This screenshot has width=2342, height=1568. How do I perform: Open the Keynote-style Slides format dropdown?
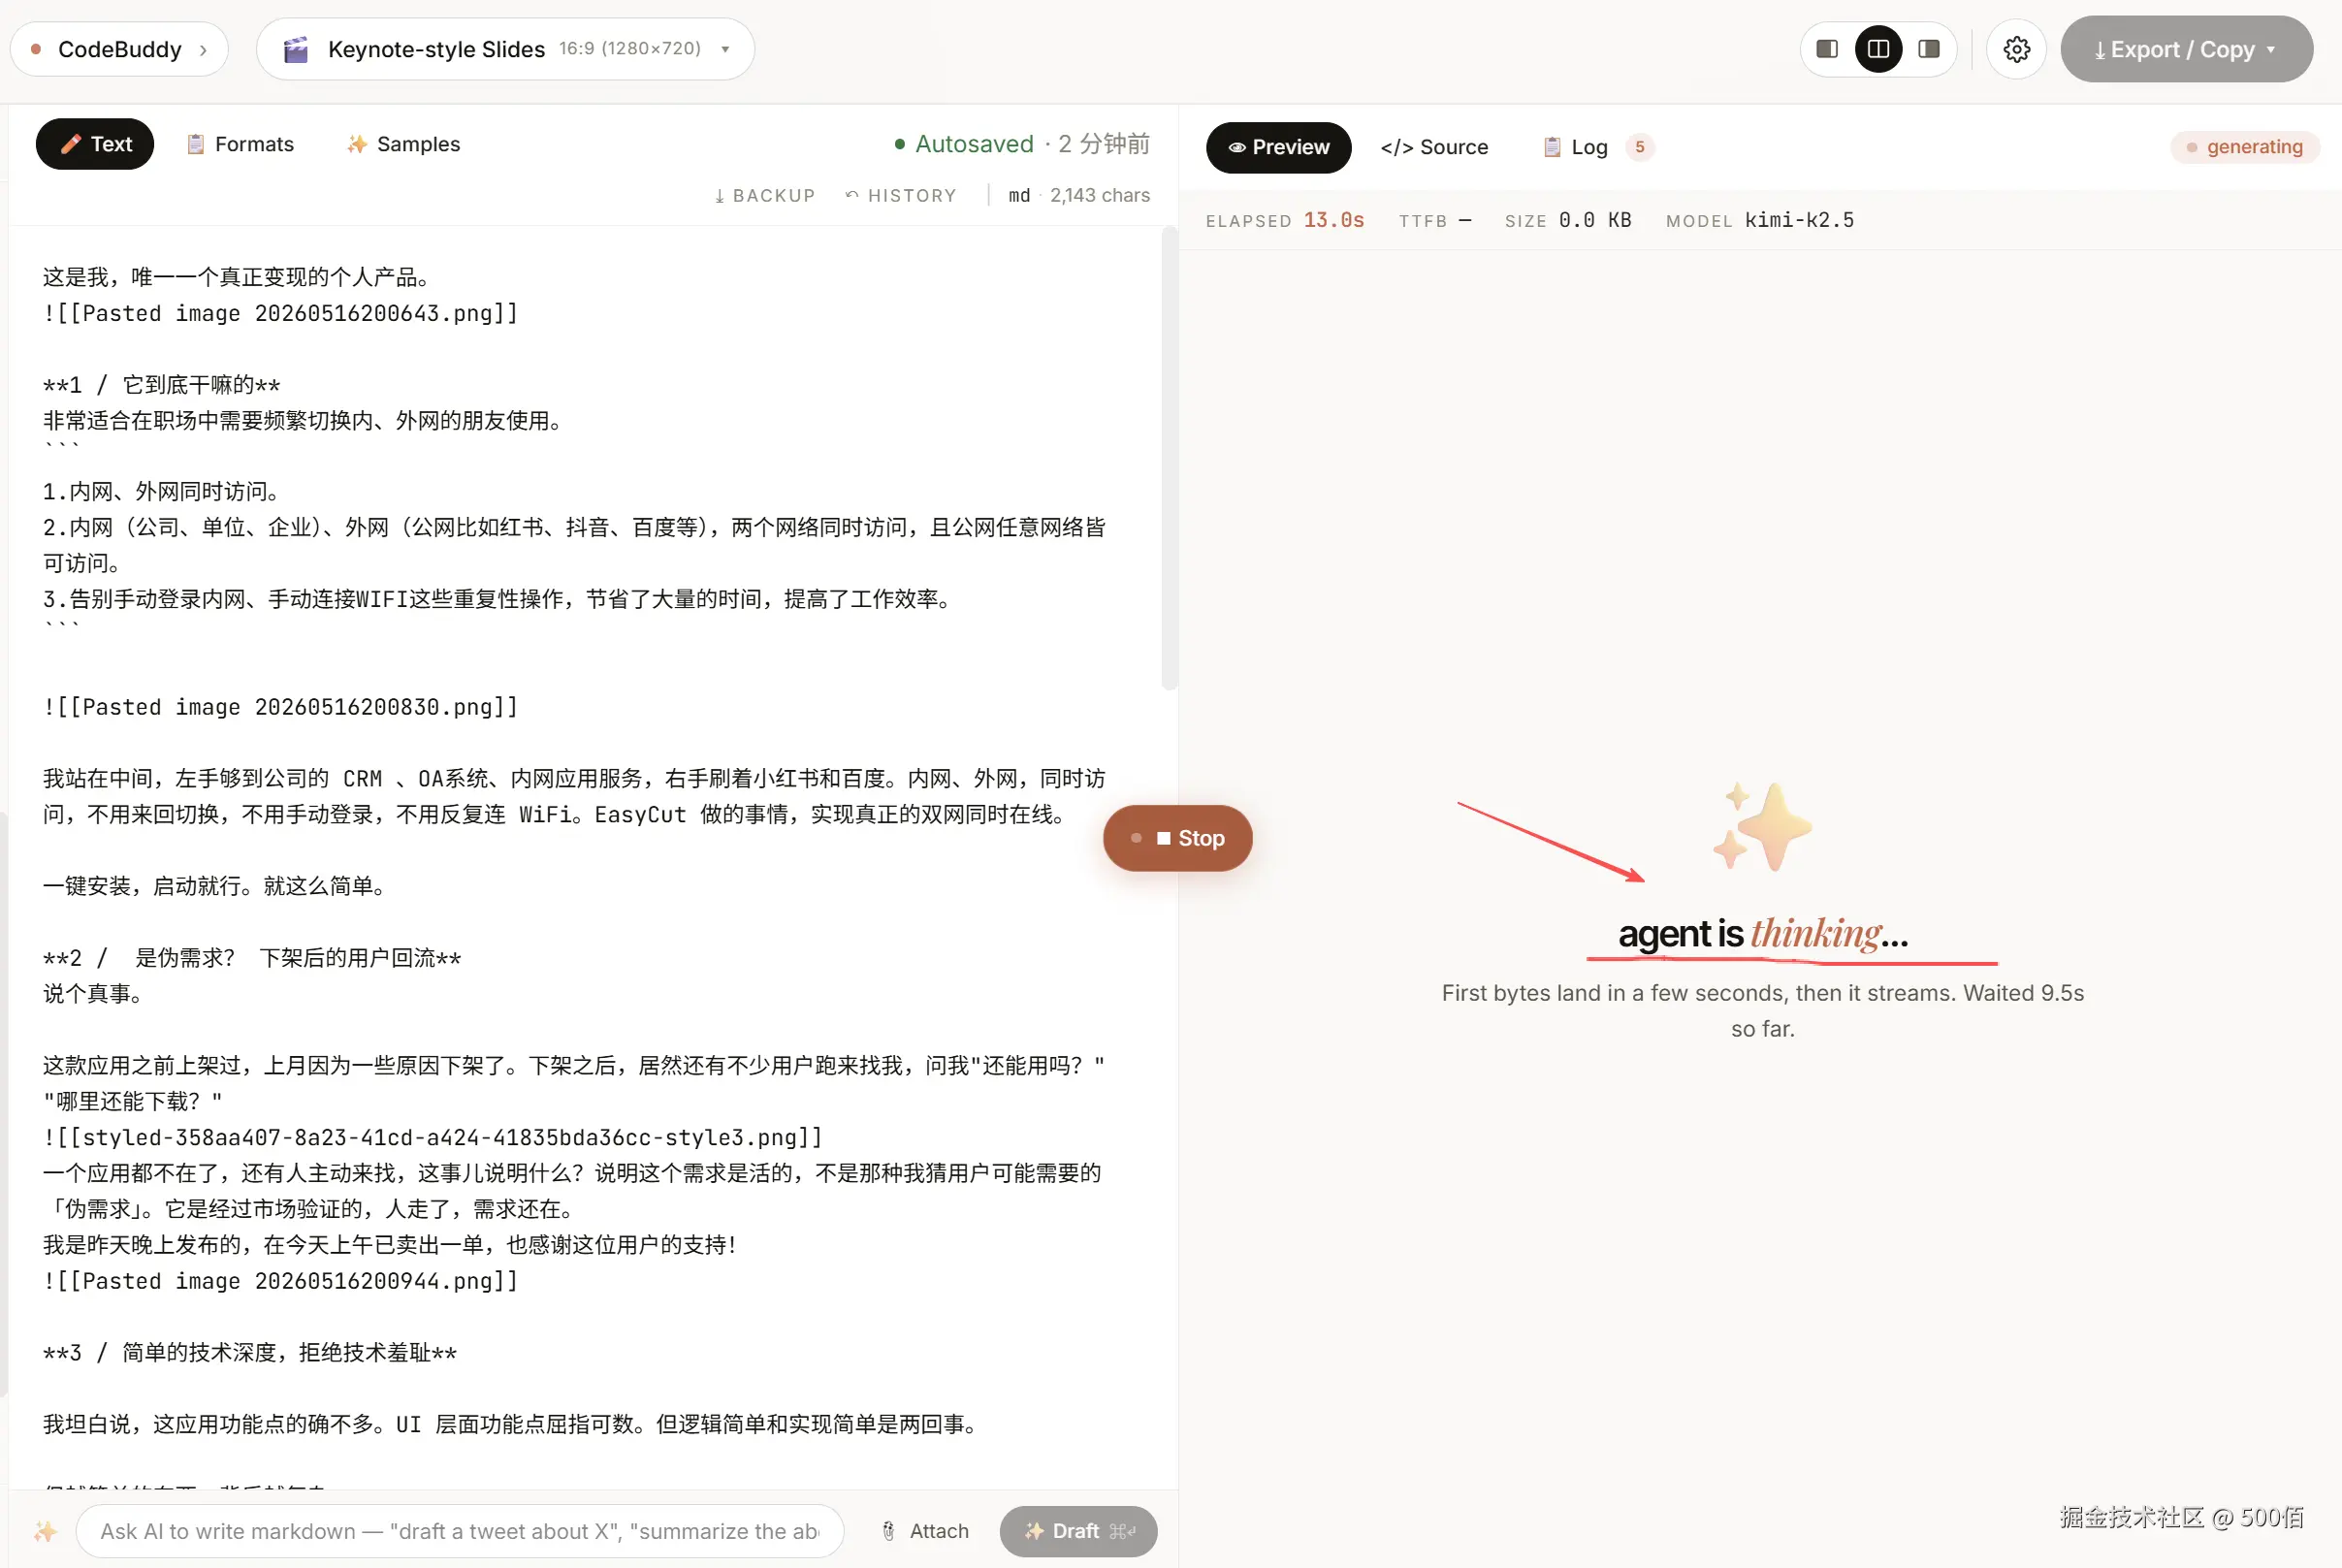pos(505,49)
